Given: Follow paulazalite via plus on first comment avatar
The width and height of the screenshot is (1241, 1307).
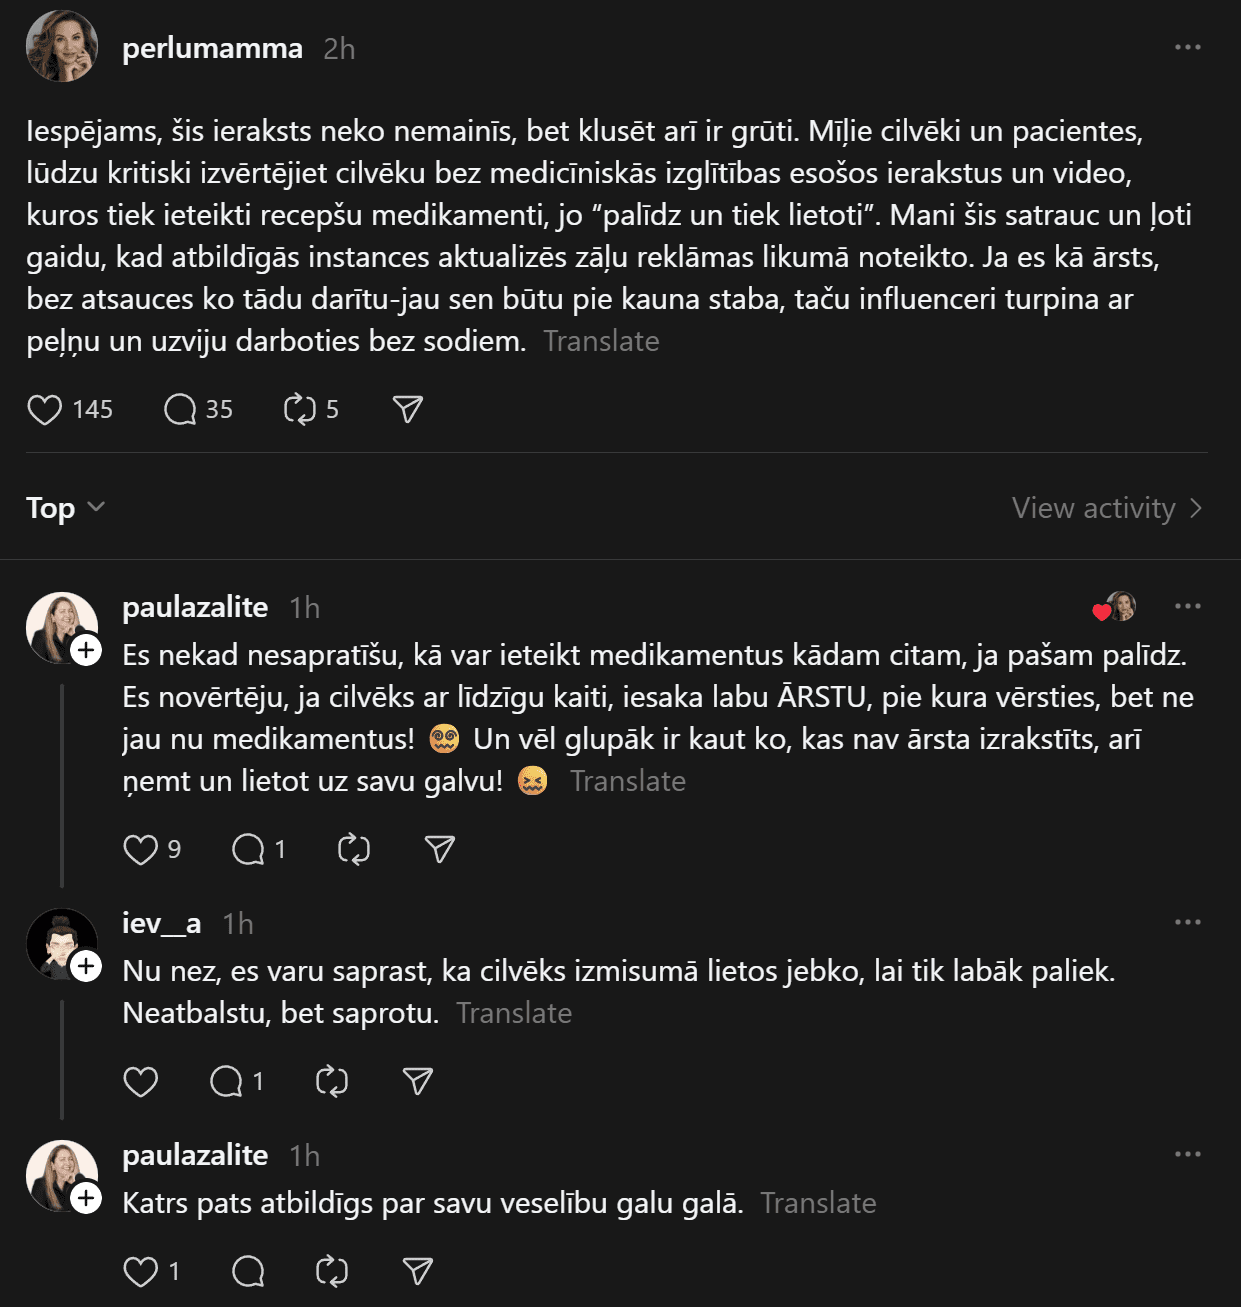Looking at the screenshot, I should (x=87, y=651).
